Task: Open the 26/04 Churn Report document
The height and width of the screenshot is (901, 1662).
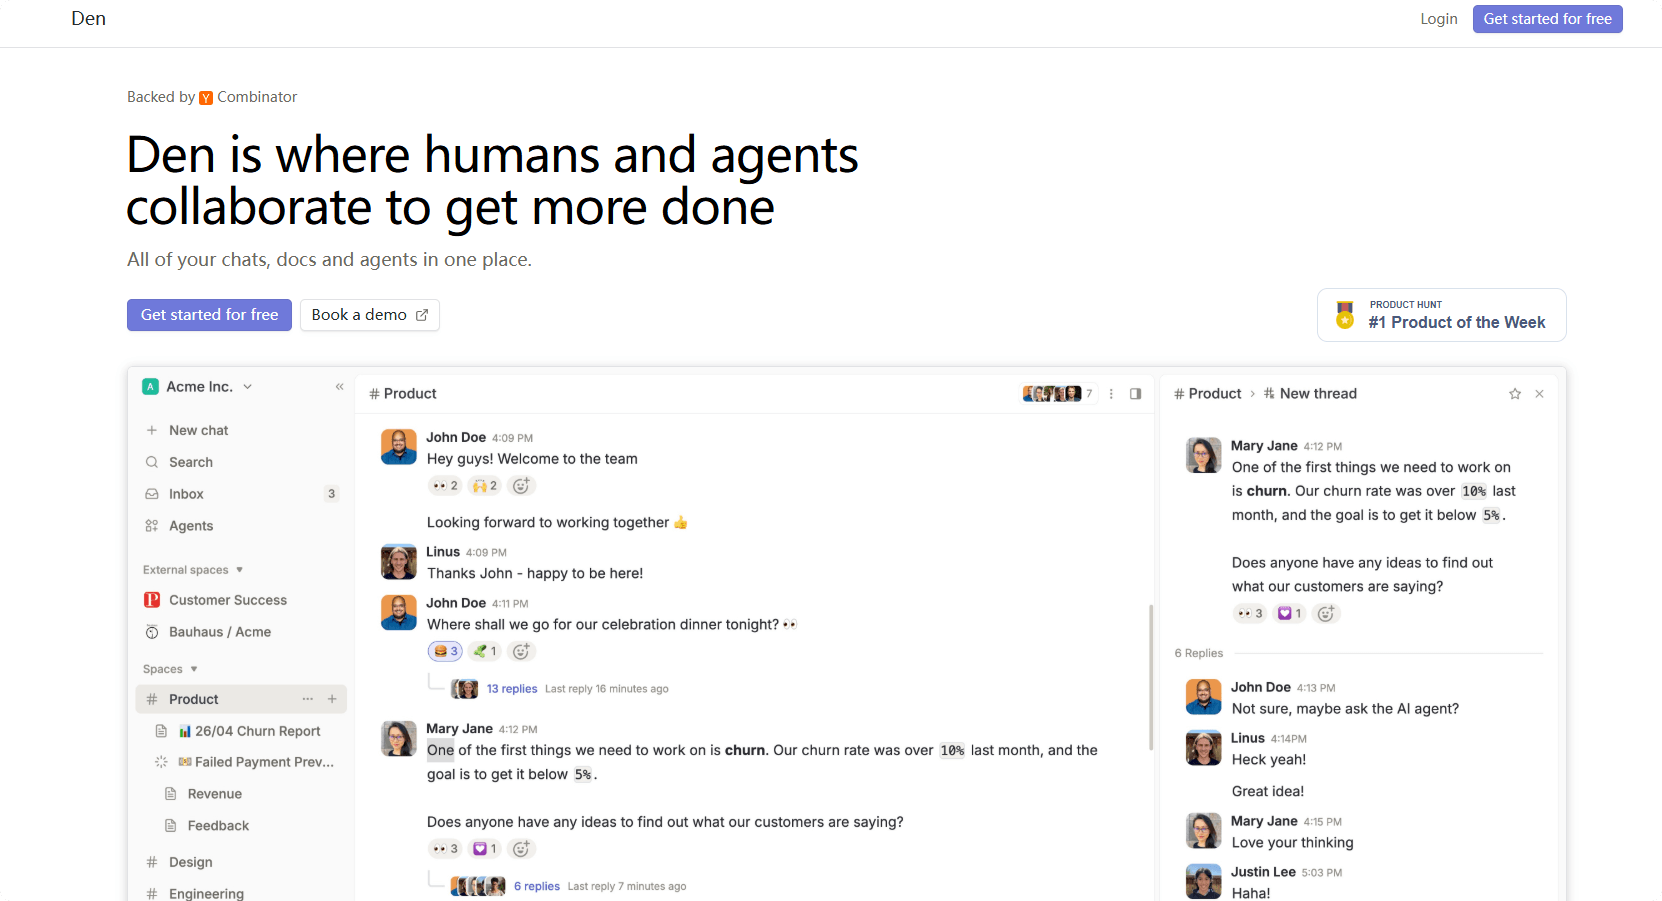Action: (x=257, y=731)
